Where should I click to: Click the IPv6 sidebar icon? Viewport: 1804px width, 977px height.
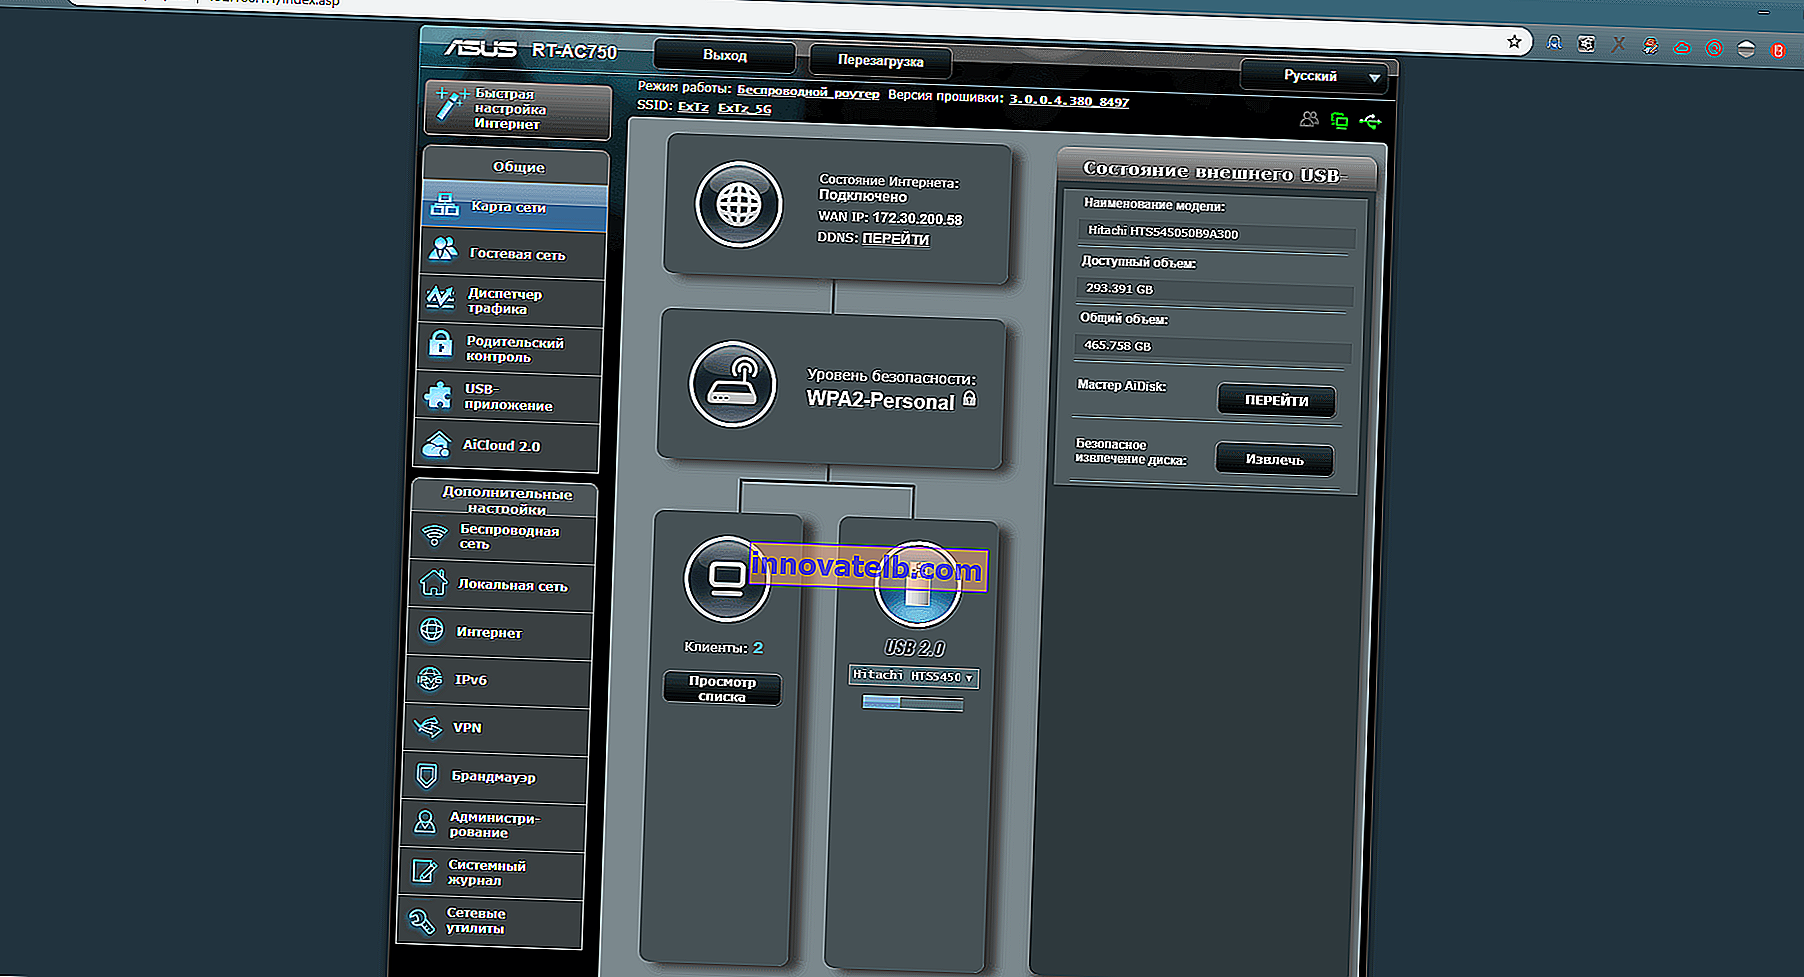[430, 679]
